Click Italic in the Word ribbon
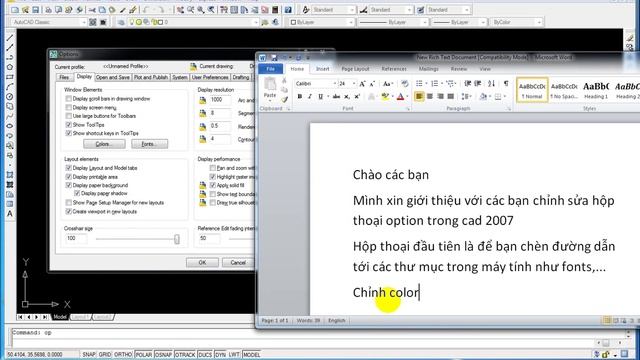The width and height of the screenshot is (640, 360). tap(310, 97)
